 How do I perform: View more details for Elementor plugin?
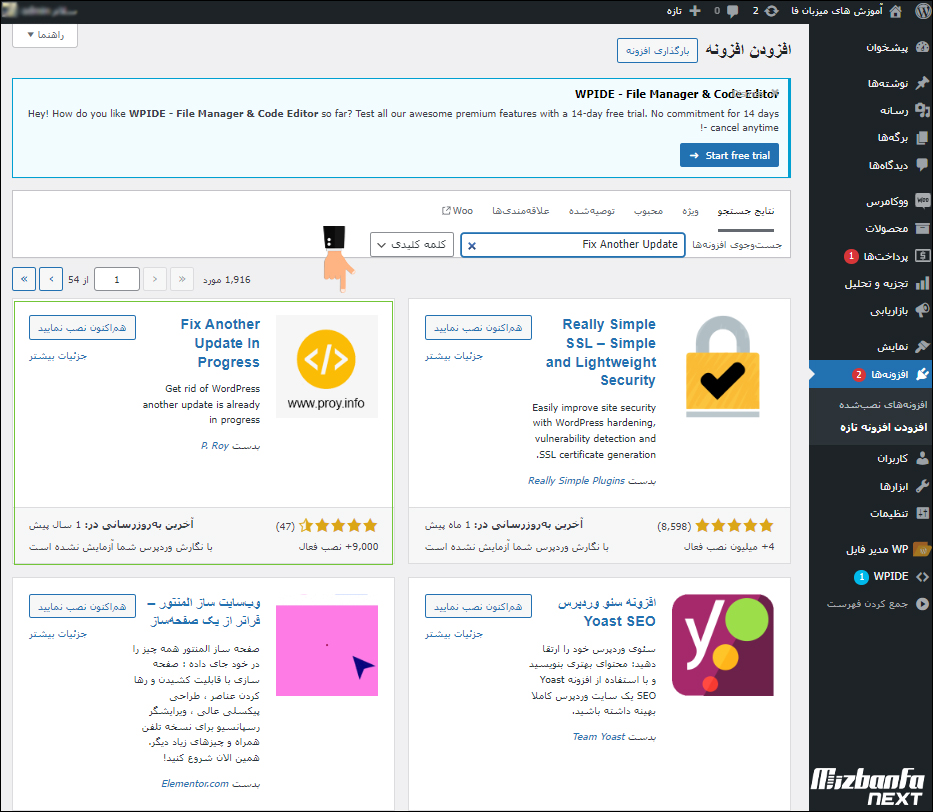click(58, 634)
